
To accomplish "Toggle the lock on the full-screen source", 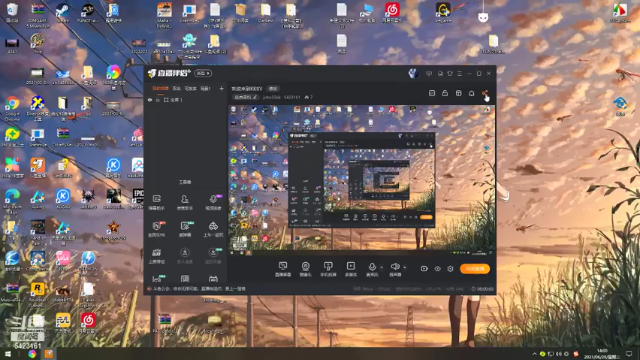I will click(158, 100).
